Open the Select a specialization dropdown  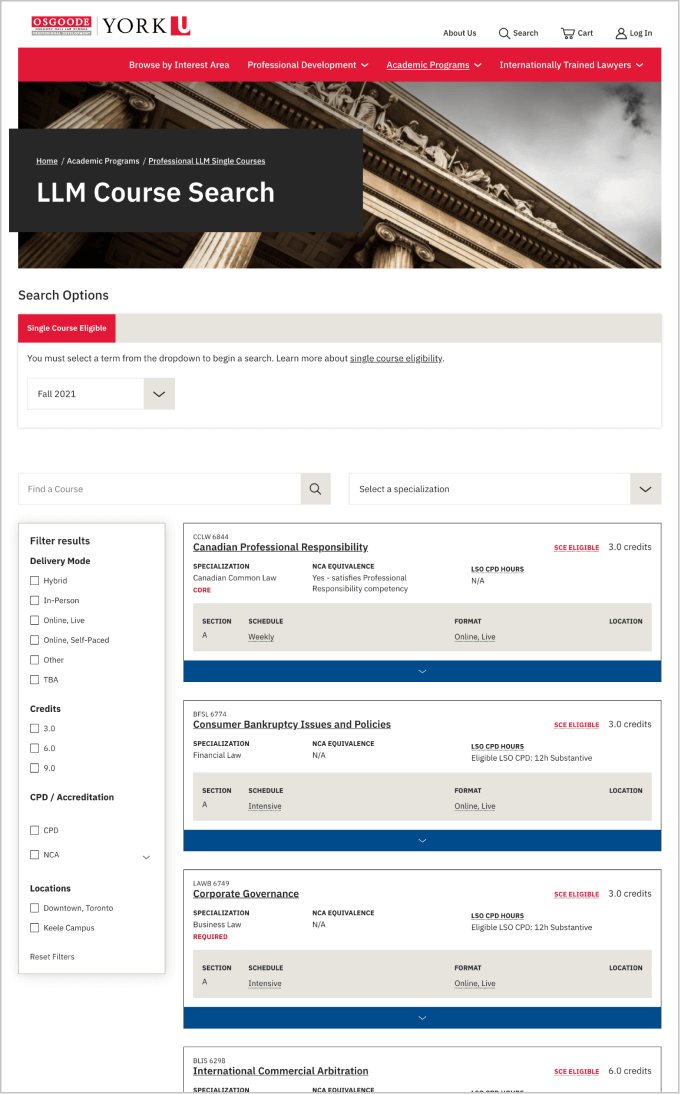point(505,489)
